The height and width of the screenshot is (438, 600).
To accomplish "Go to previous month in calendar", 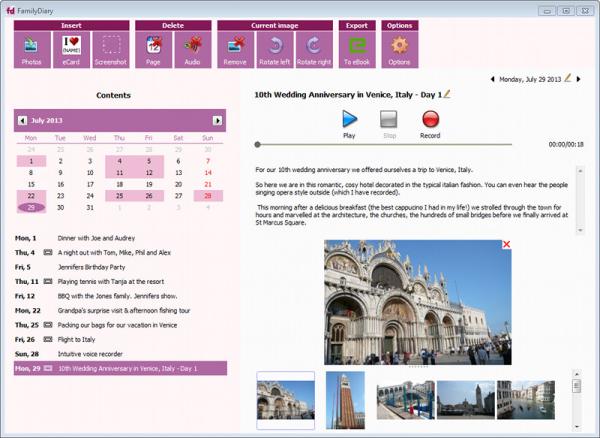I will click(22, 121).
